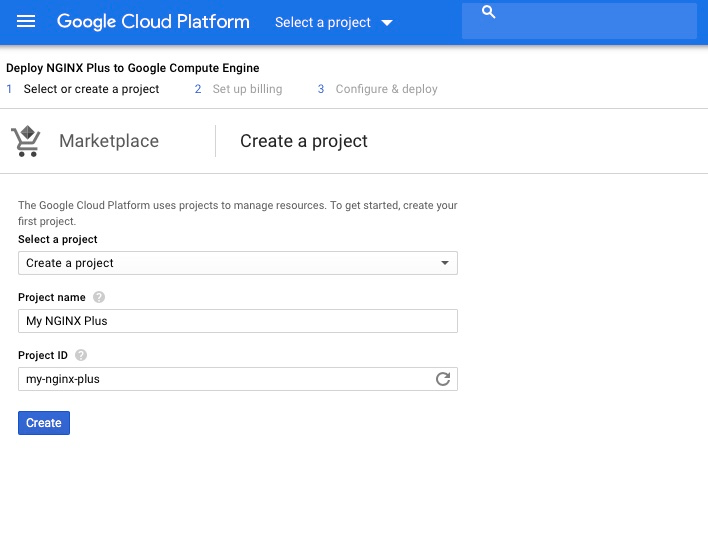Click inside the top search box
The width and height of the screenshot is (708, 556).
tap(579, 21)
